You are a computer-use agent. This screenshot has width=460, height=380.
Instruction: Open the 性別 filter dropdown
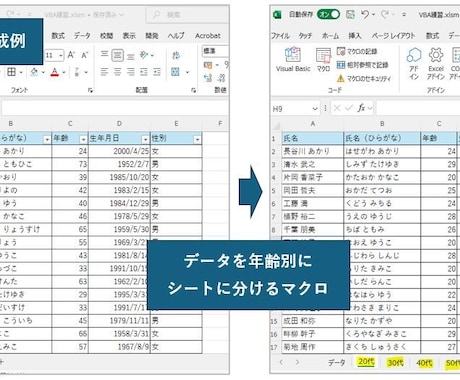(x=197, y=139)
